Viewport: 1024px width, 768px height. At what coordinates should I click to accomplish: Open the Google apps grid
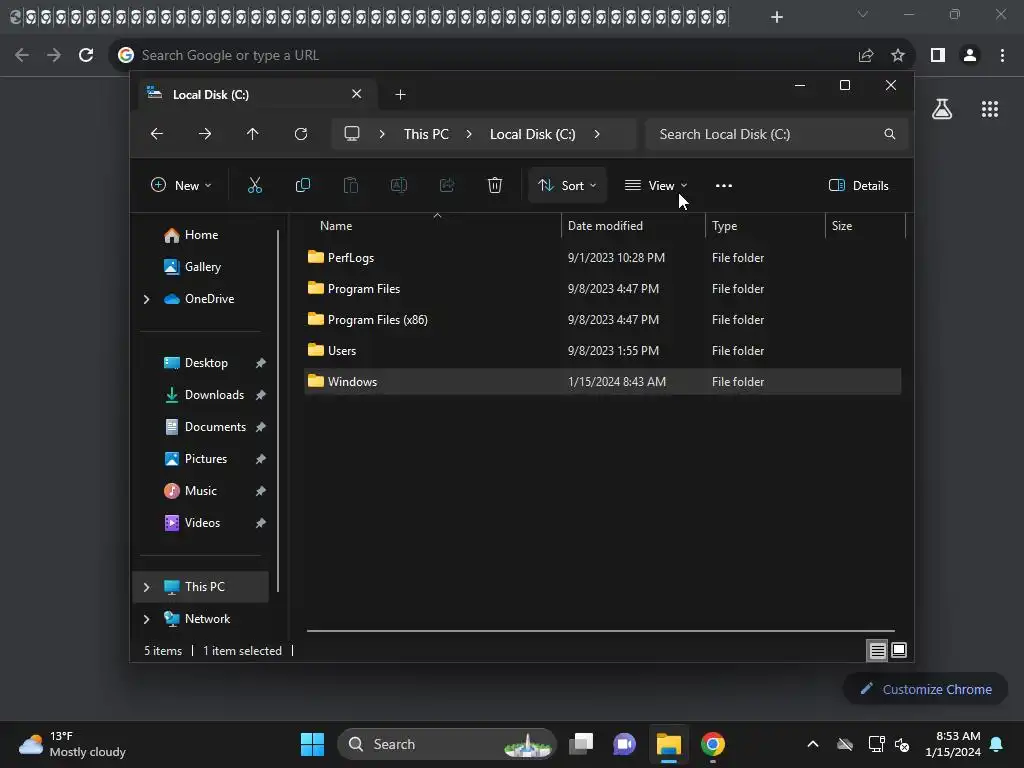990,109
